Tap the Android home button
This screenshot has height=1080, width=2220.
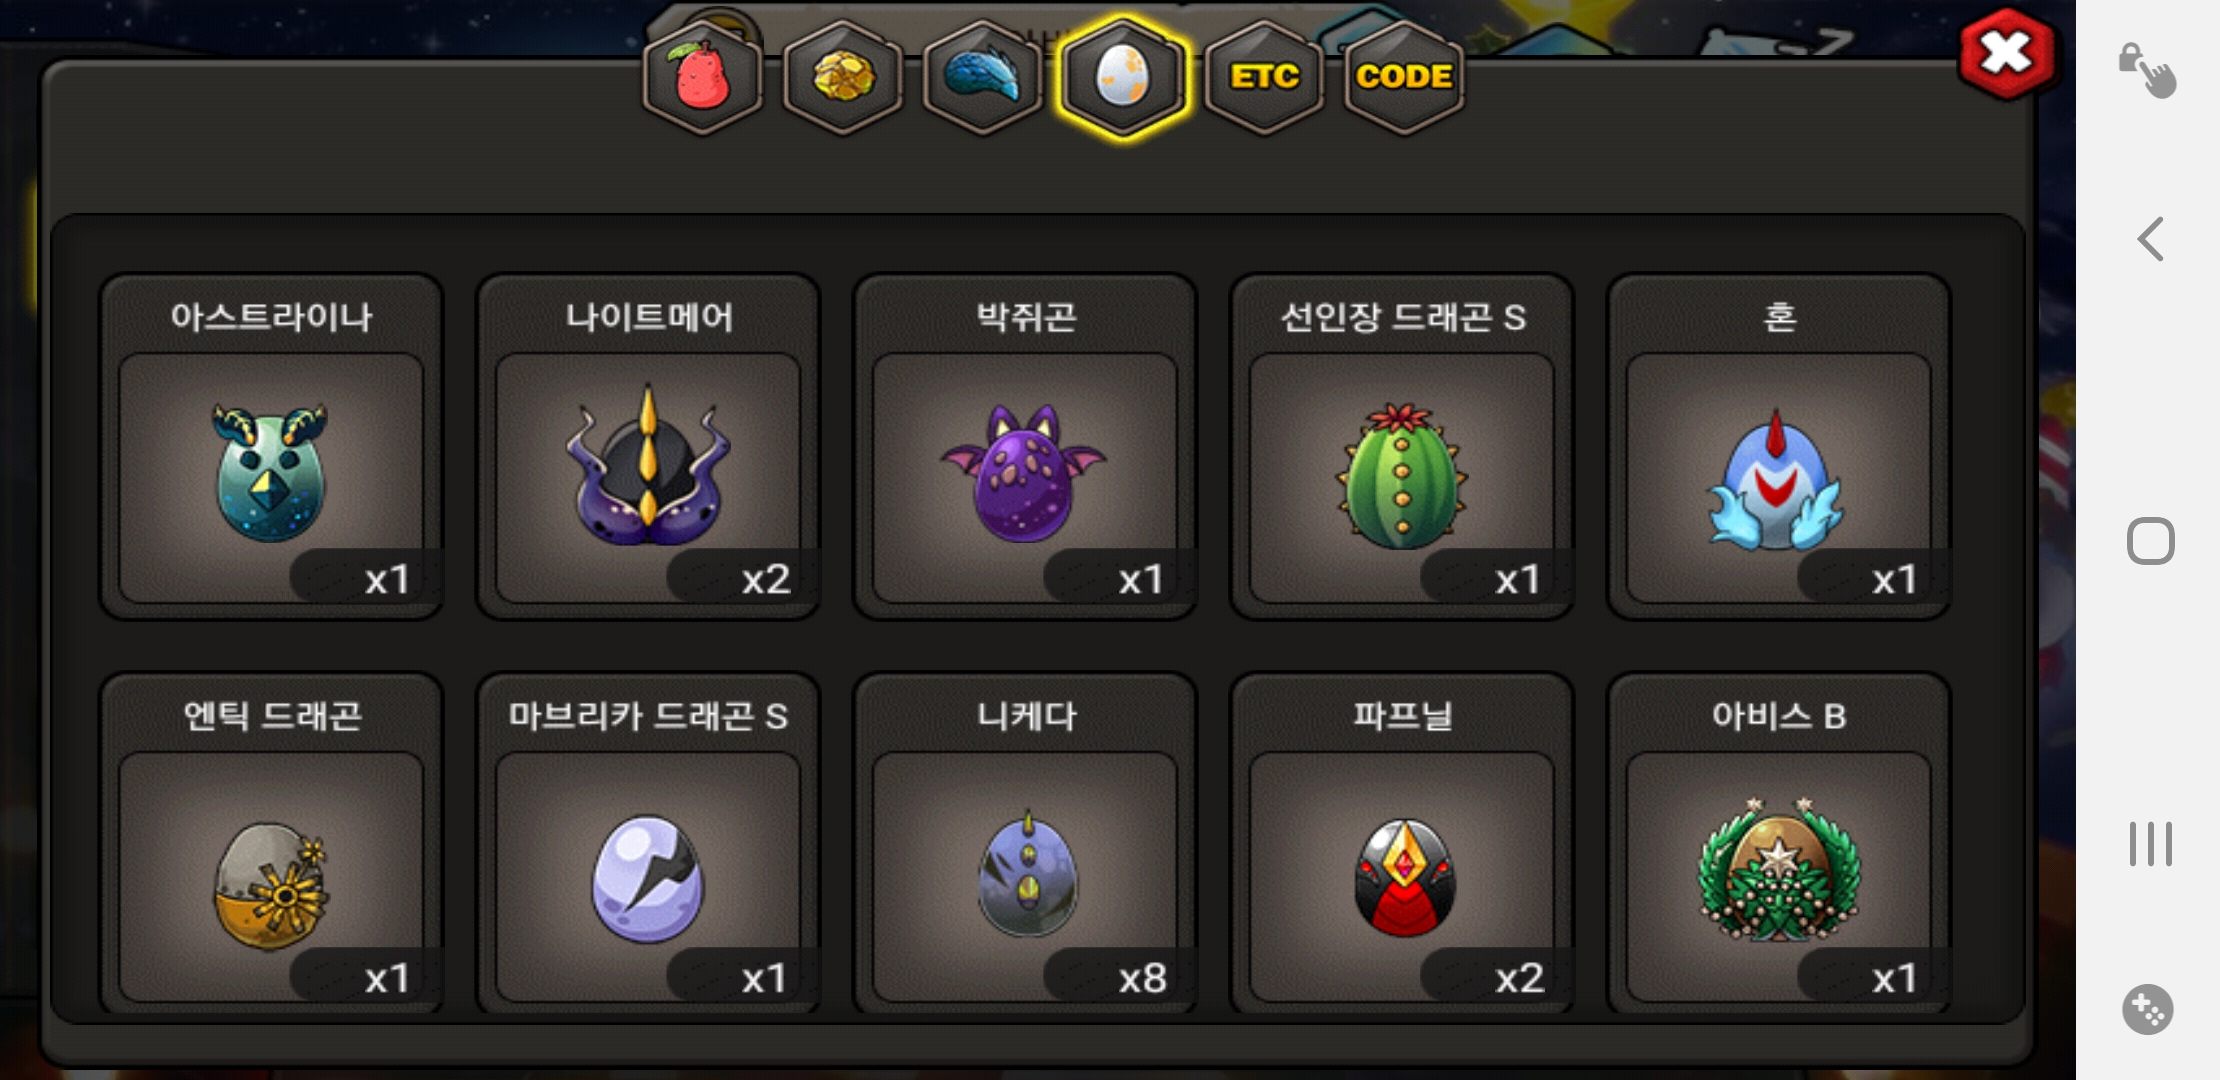[x=2150, y=541]
